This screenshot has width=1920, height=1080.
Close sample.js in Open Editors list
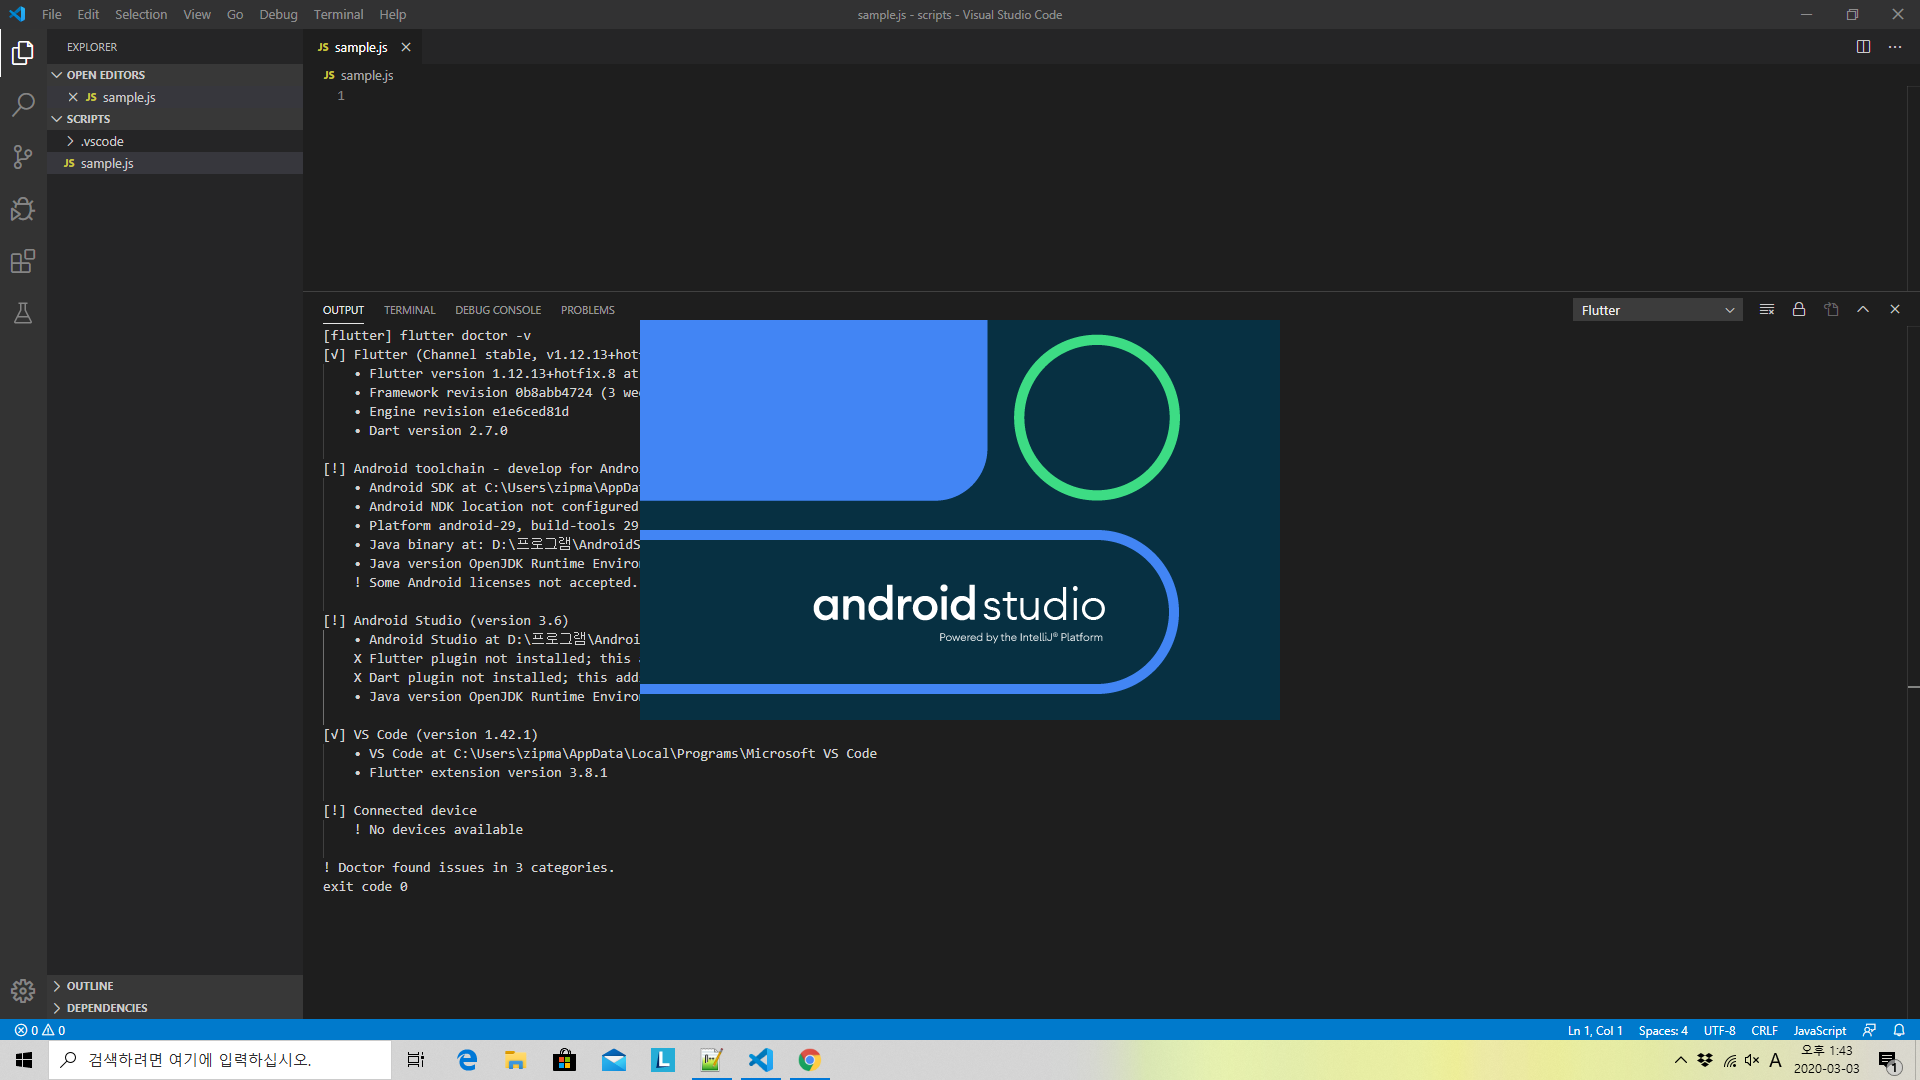[x=73, y=97]
